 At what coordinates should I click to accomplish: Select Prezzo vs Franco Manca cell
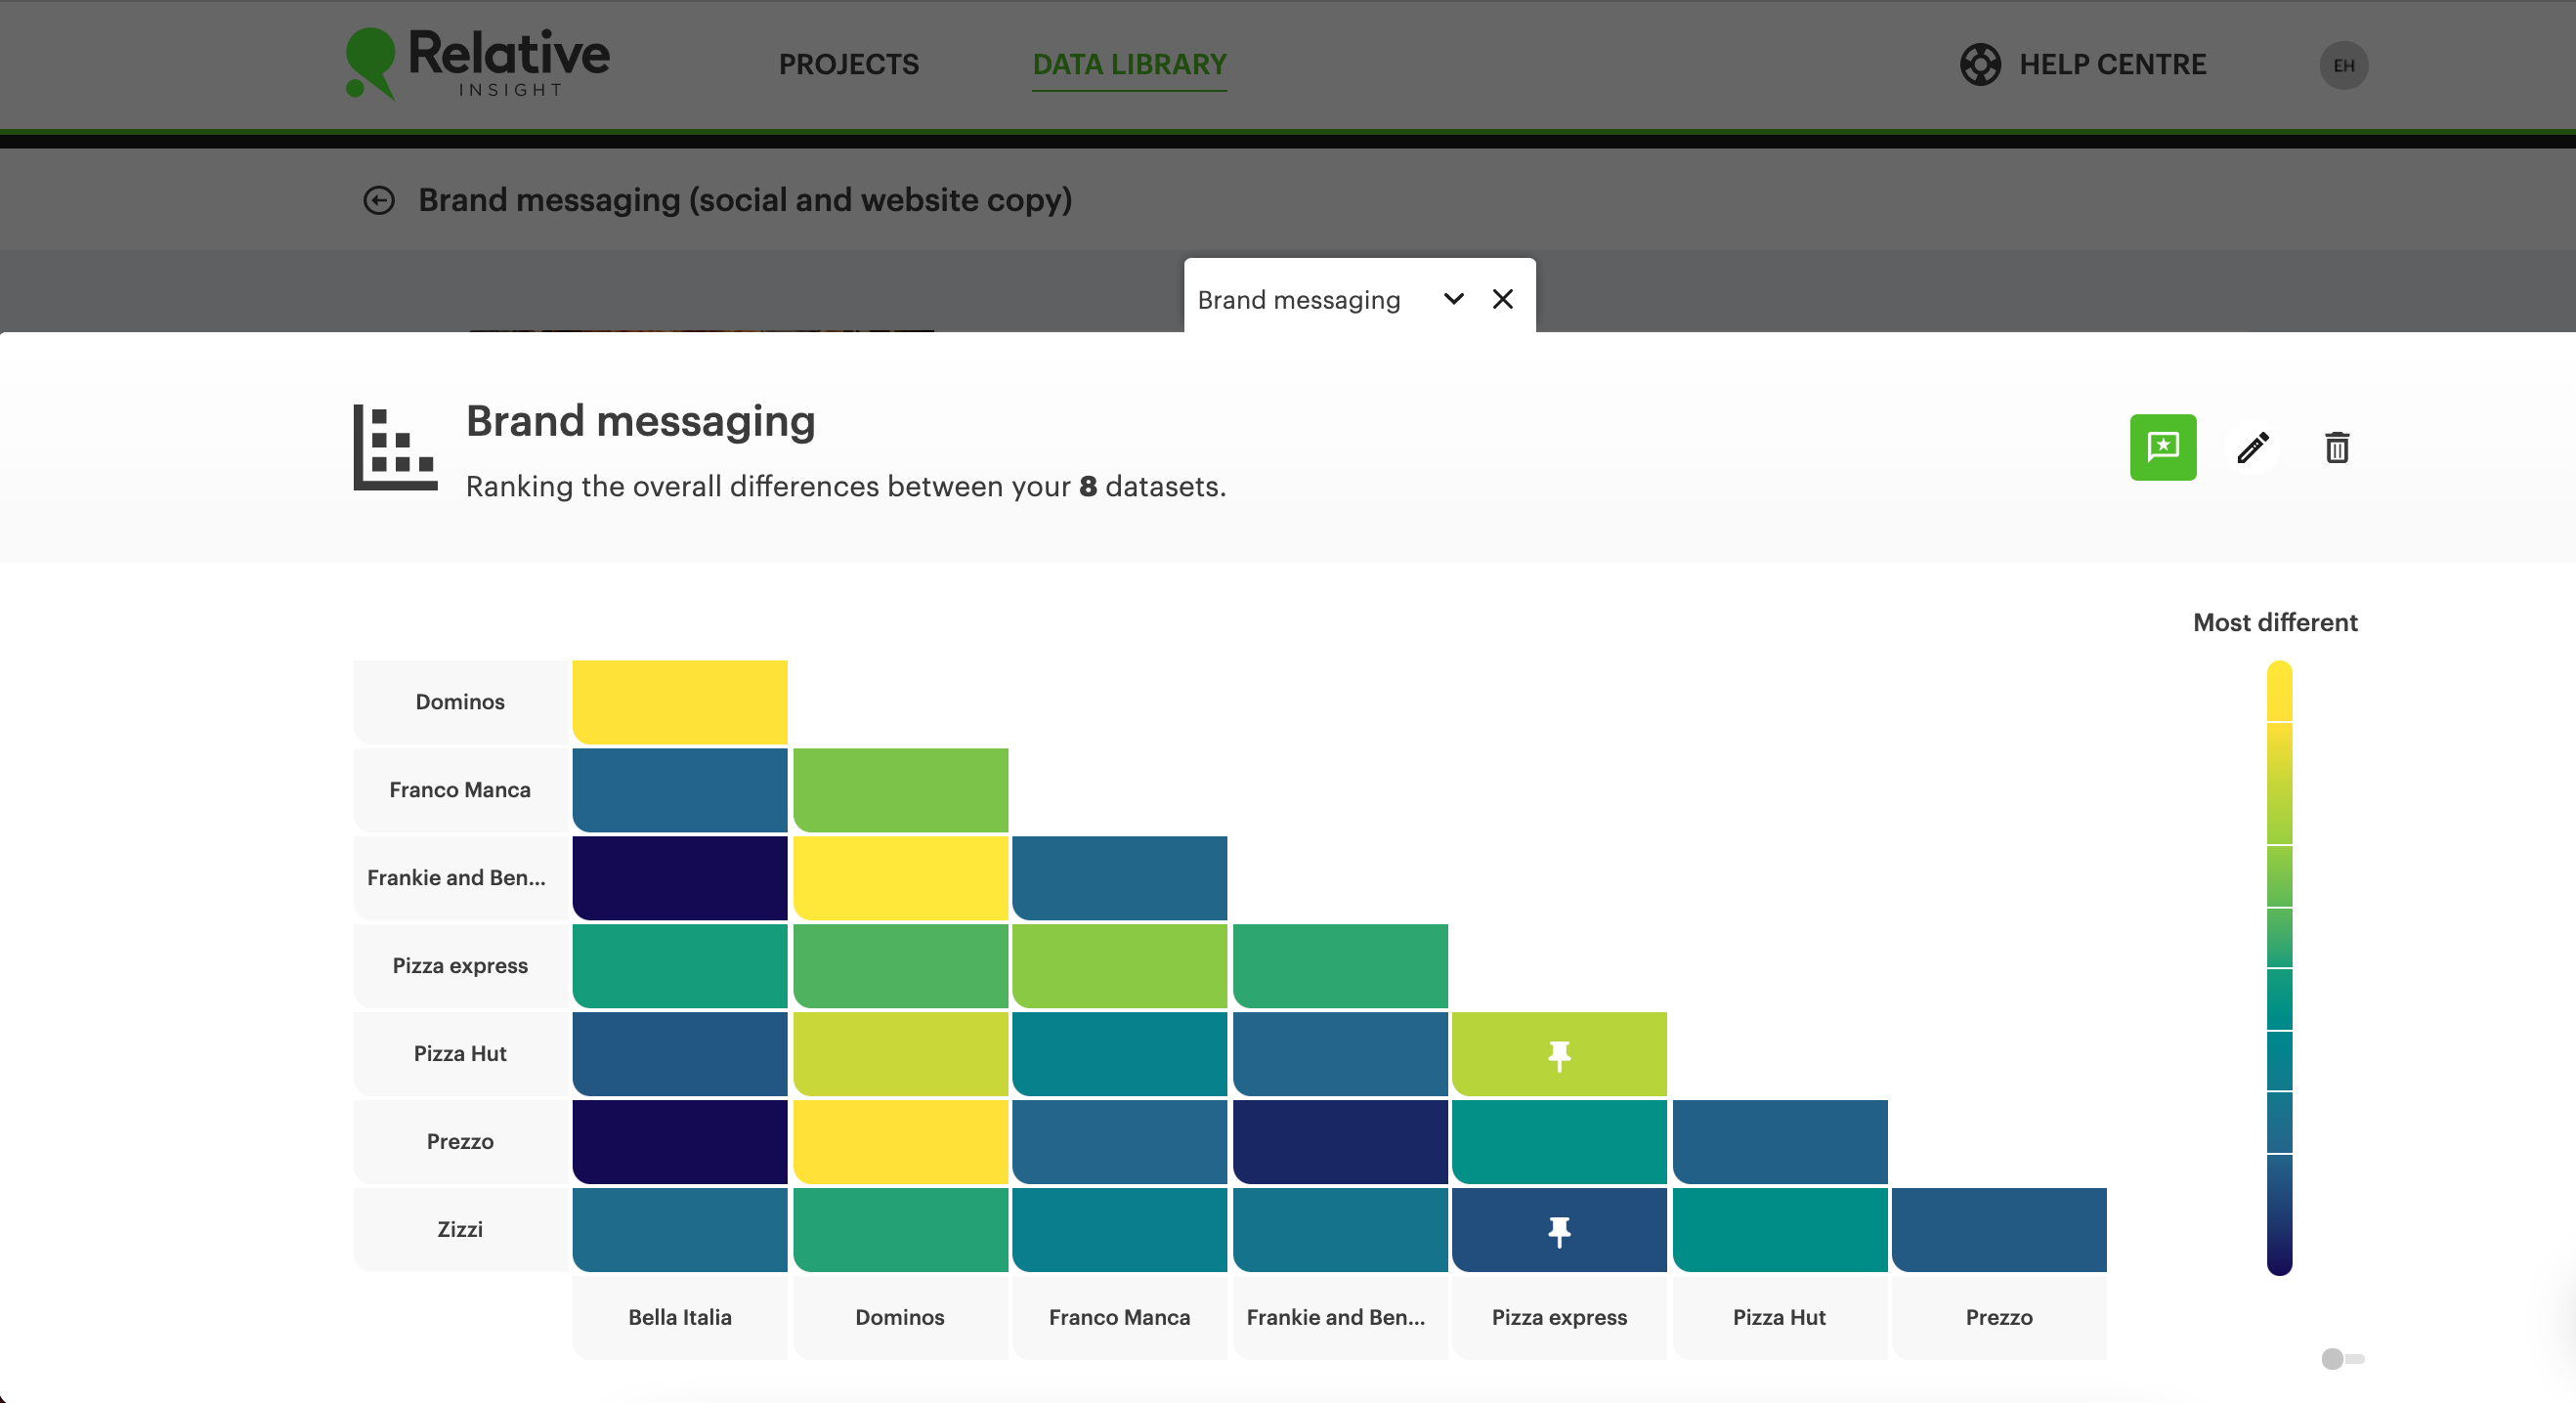coord(1119,1142)
